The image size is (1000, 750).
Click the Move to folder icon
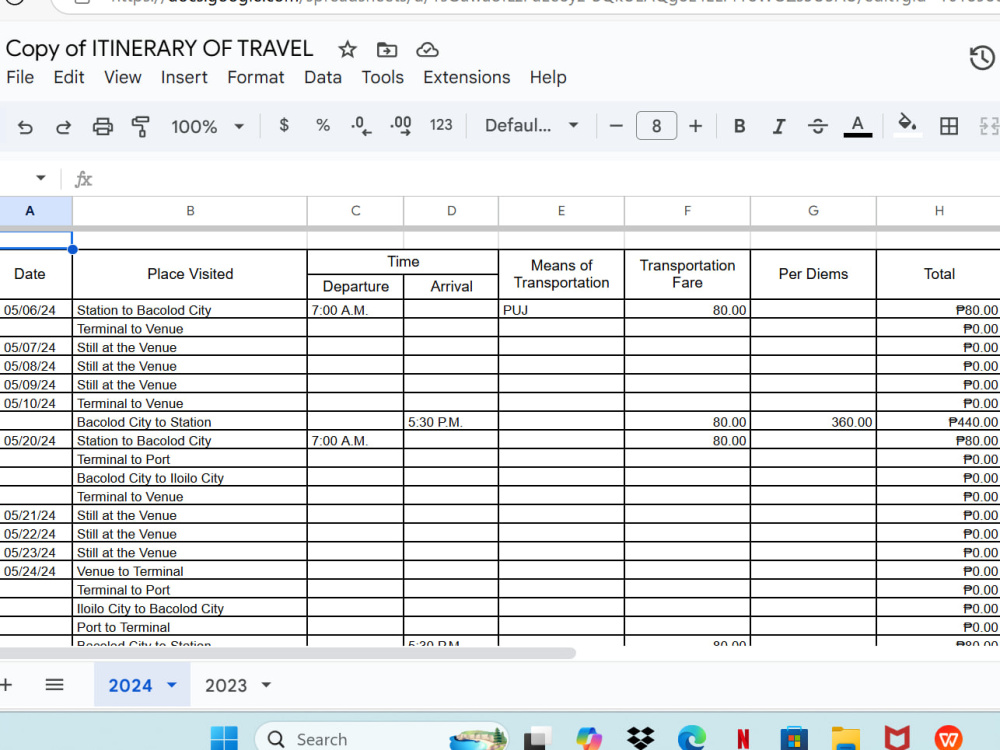click(386, 49)
